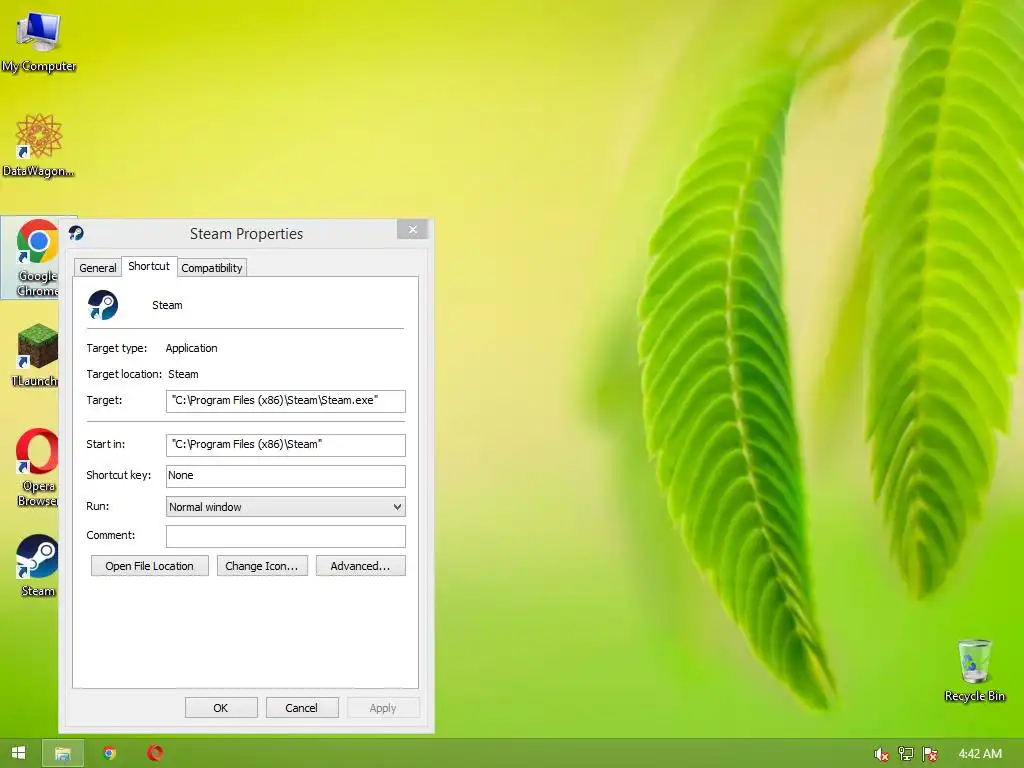The image size is (1024, 768).
Task: Click the Change Icon... button
Action: click(262, 566)
